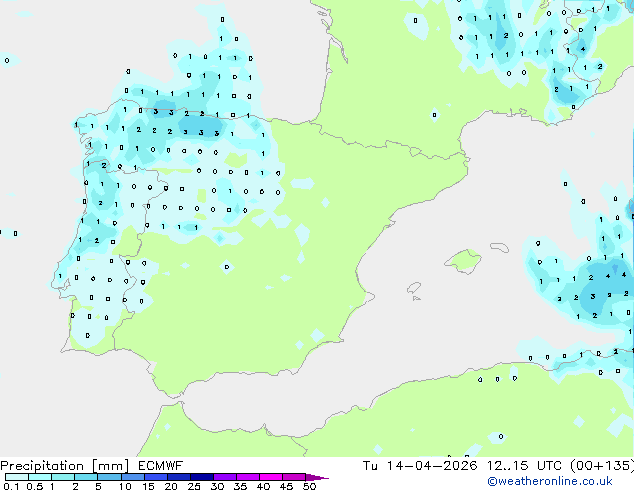Click the "Tu" weekday label
Screen dimensions: 634x490
pyautogui.click(x=370, y=466)
